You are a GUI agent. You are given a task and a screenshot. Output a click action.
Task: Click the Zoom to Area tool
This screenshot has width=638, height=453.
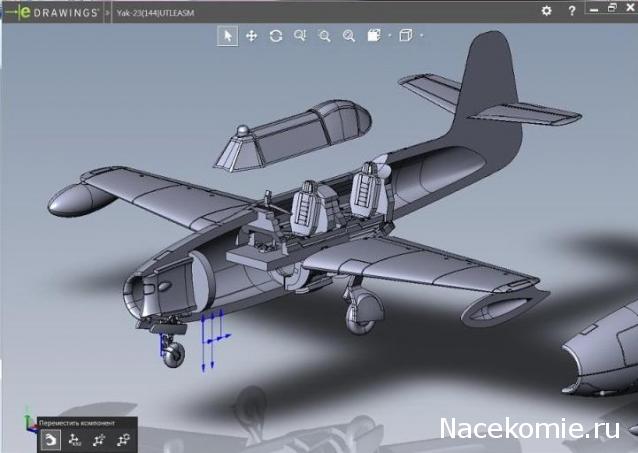click(300, 36)
